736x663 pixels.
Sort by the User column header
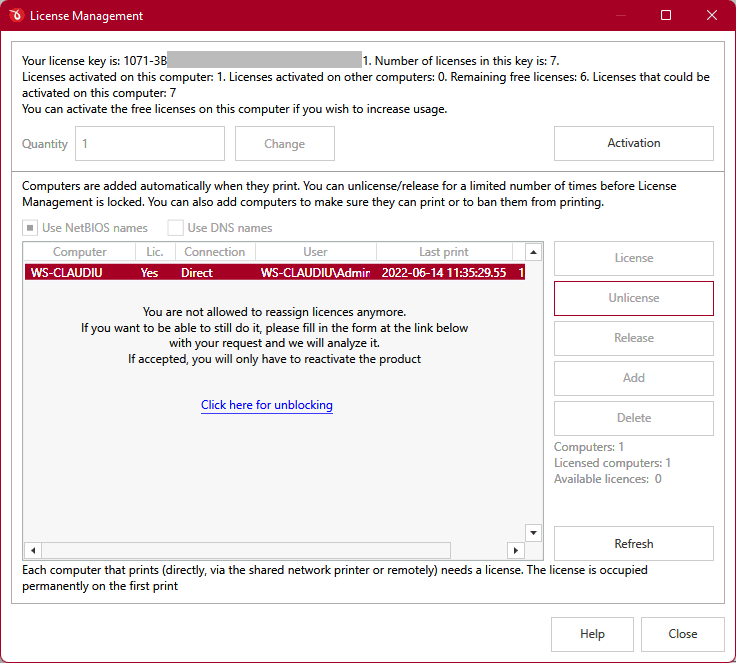coord(315,252)
